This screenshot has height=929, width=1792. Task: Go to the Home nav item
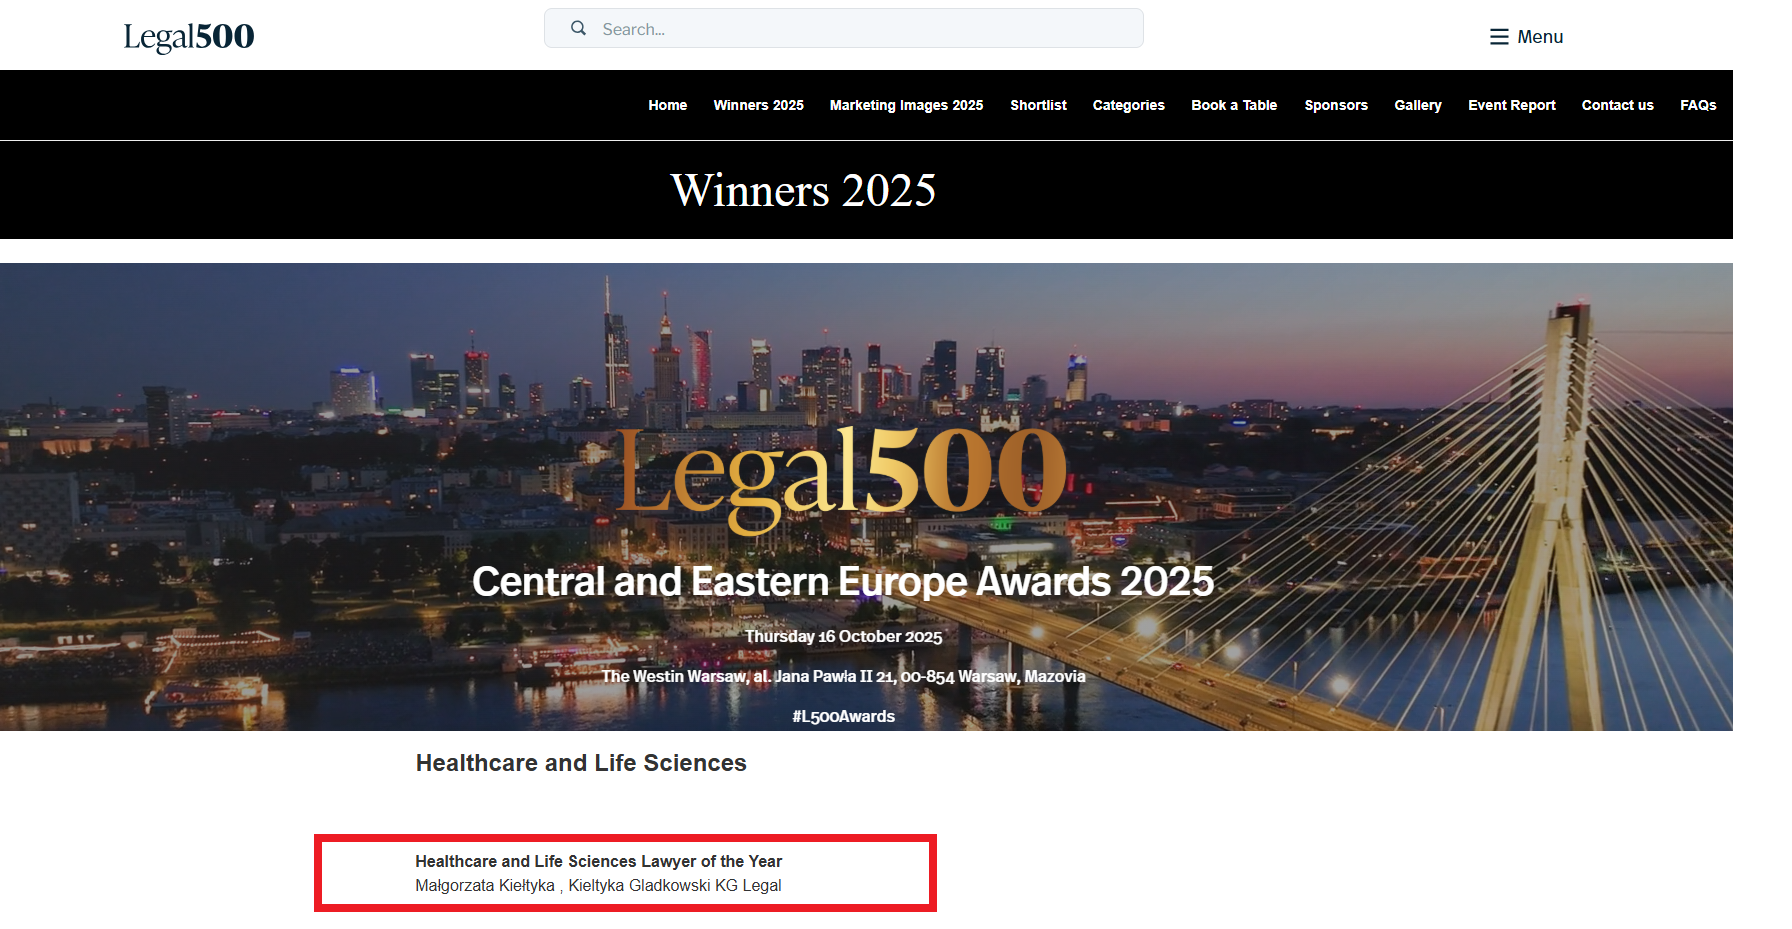667,105
